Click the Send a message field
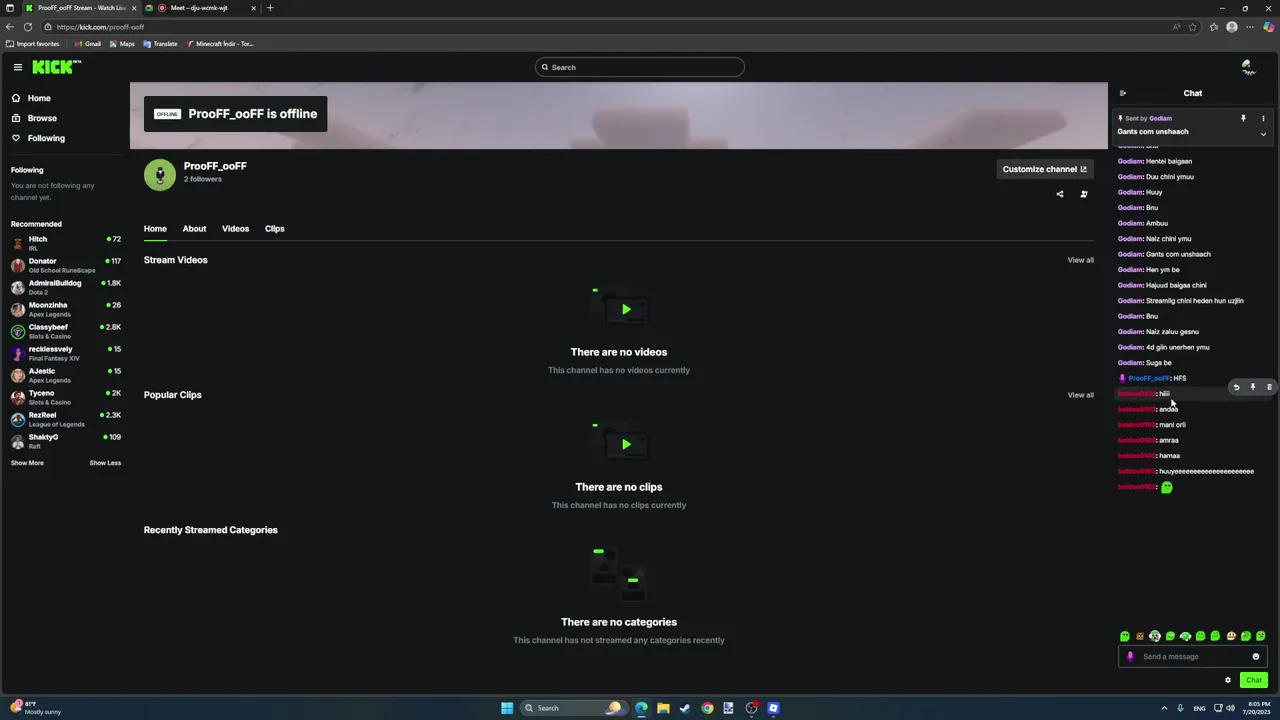The width and height of the screenshot is (1280, 720). pyautogui.click(x=1193, y=657)
